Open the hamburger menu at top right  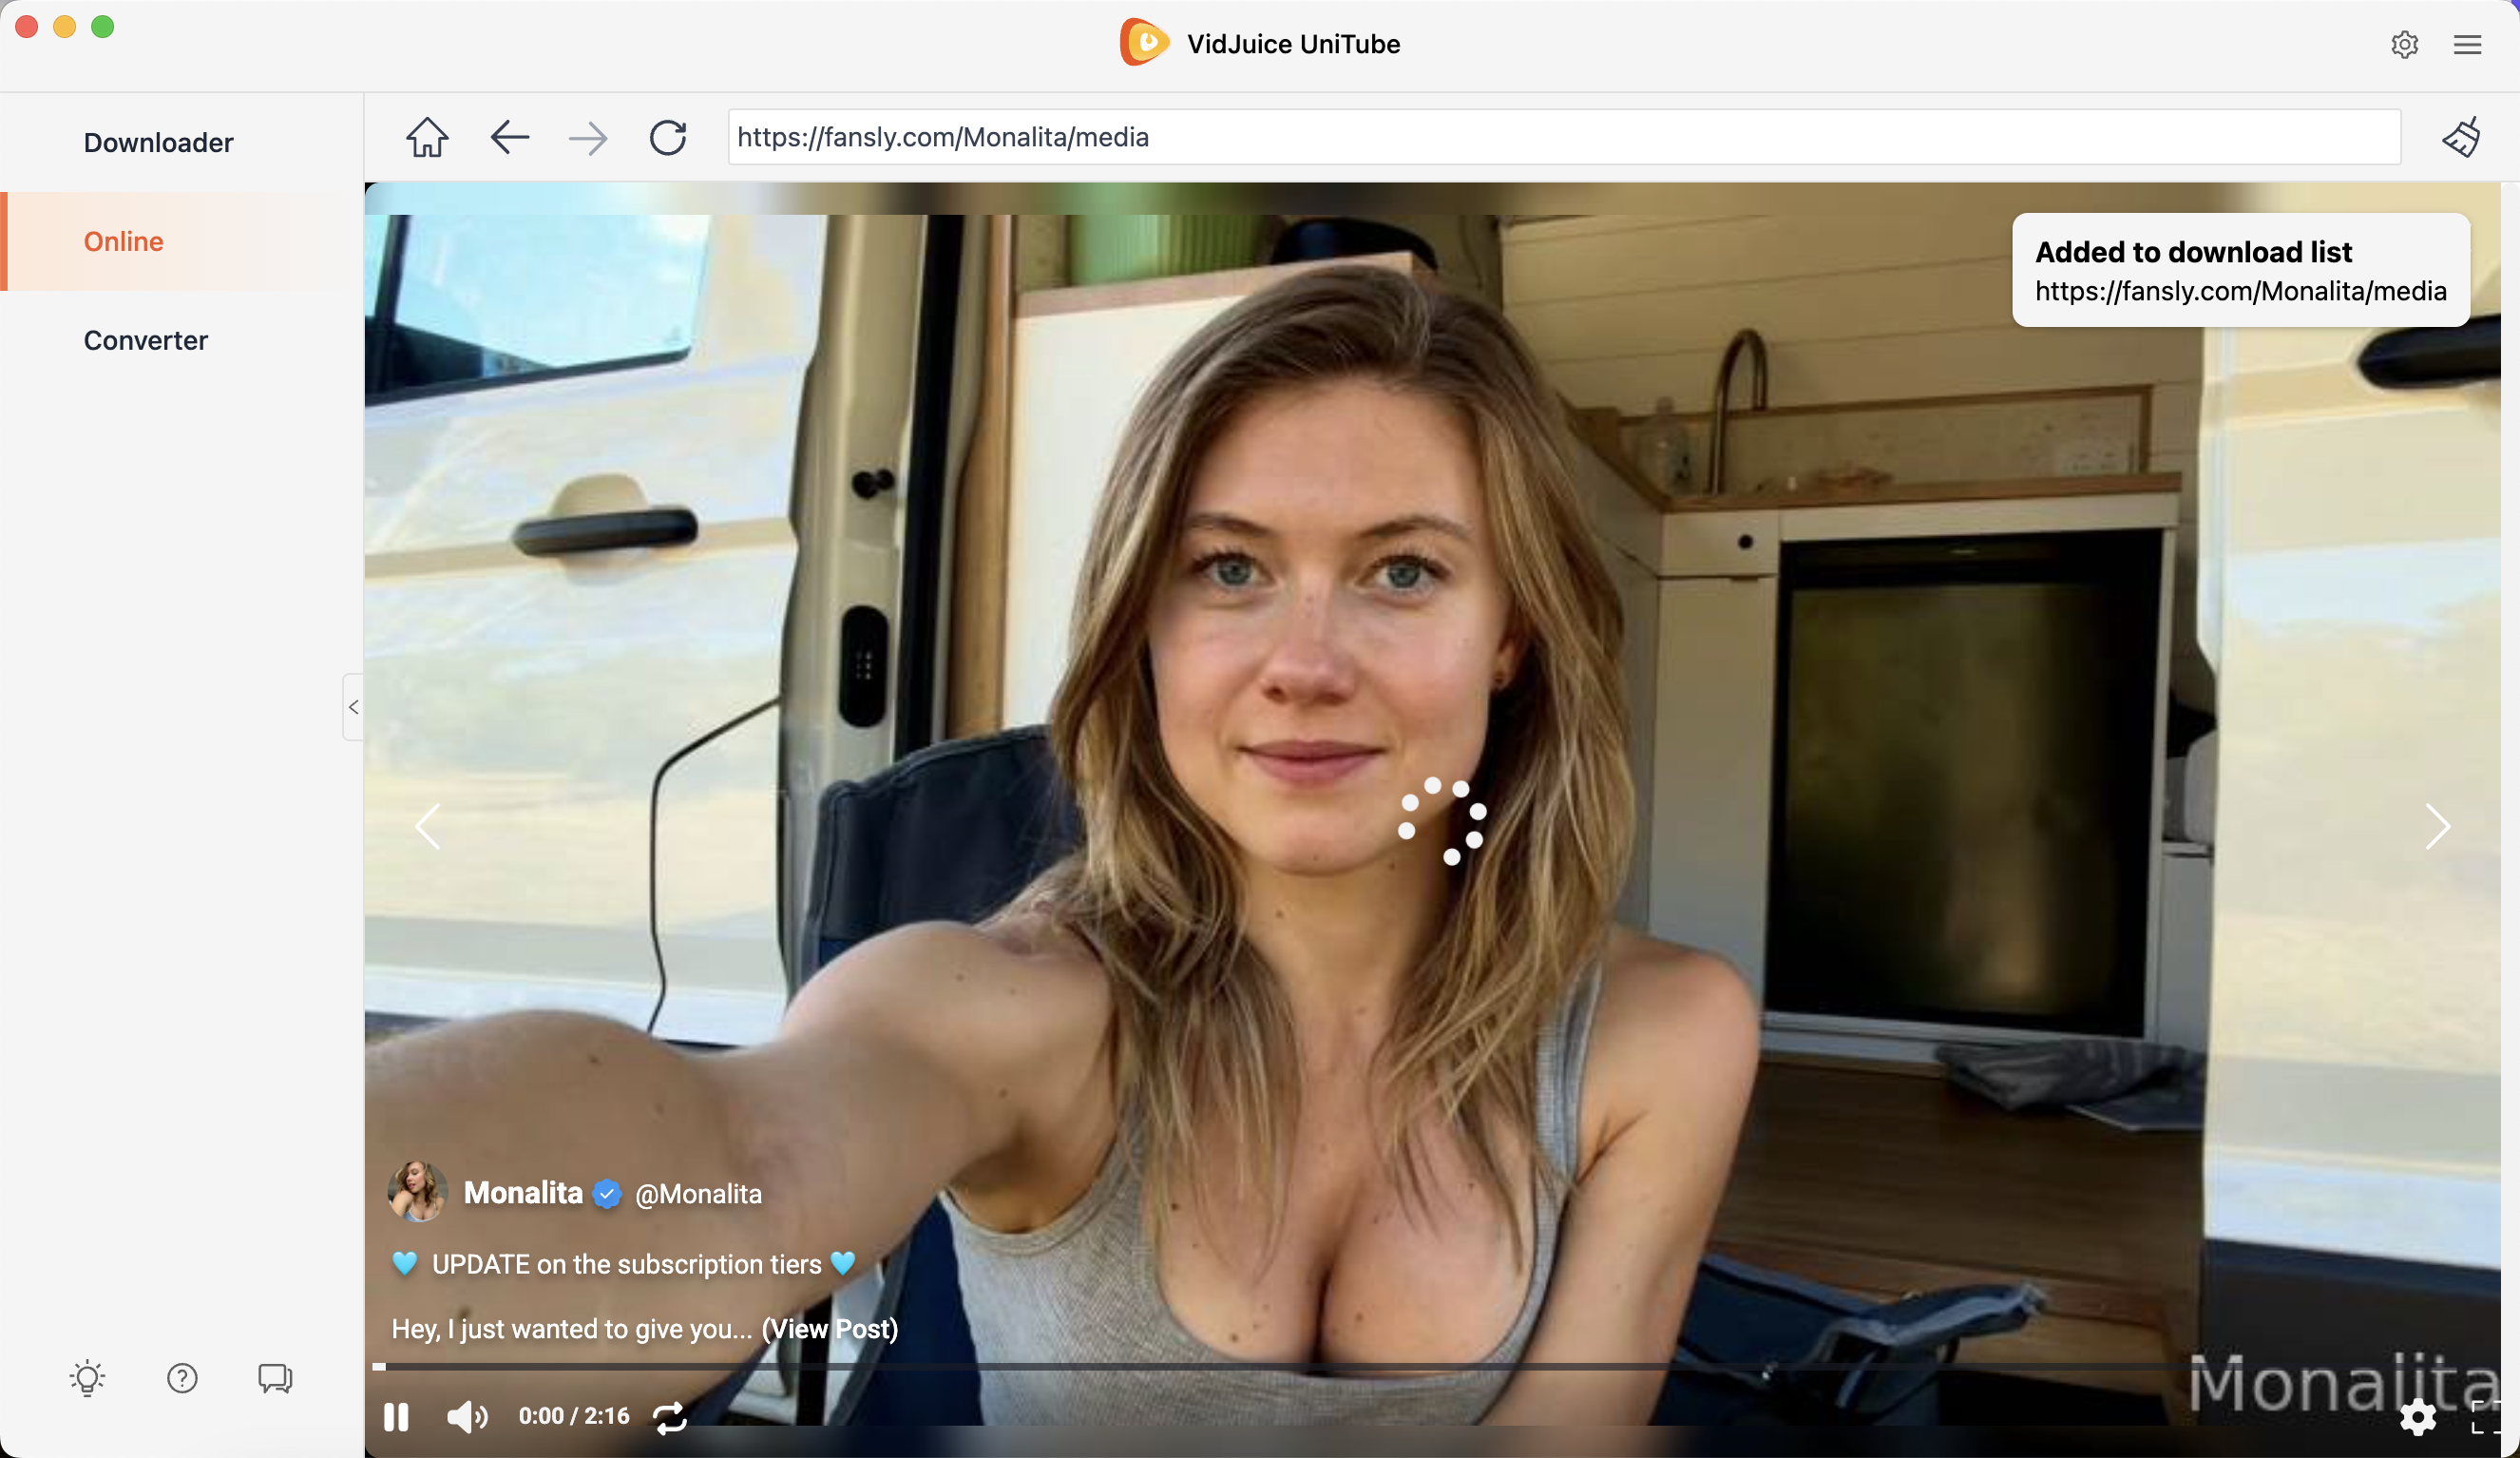pyautogui.click(x=2468, y=44)
